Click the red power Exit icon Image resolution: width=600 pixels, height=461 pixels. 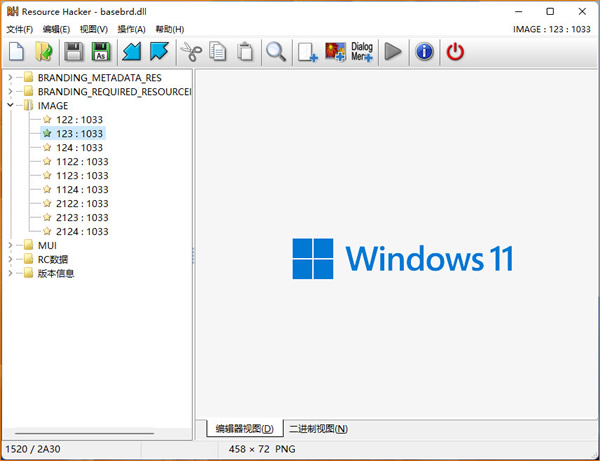click(455, 52)
